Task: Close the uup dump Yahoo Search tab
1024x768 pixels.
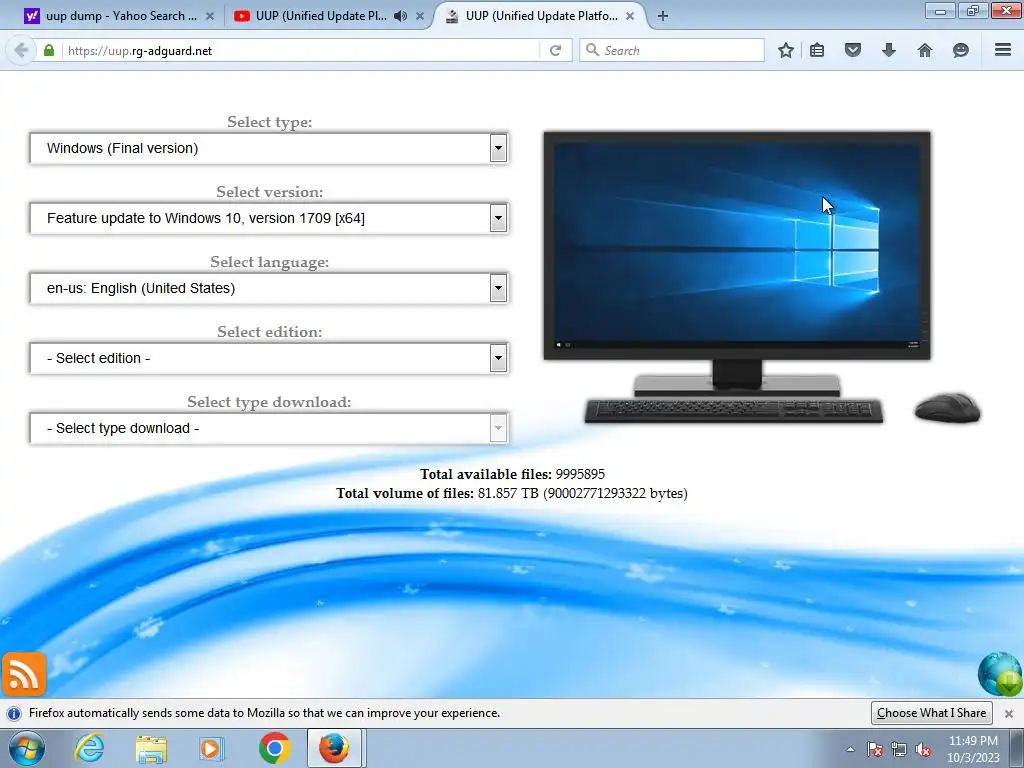Action: (x=210, y=16)
